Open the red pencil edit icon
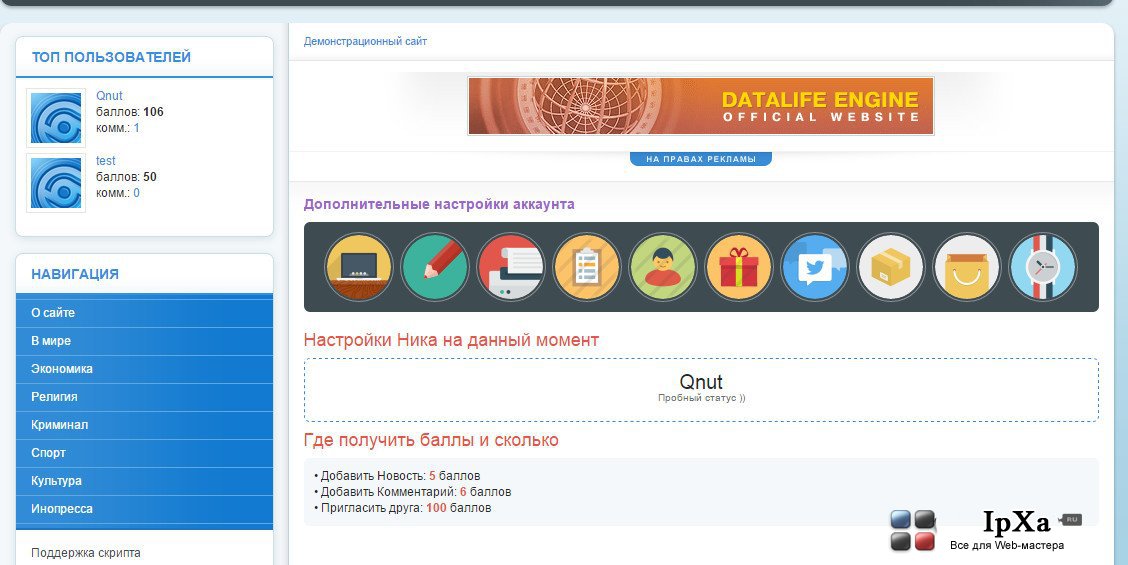 (x=435, y=267)
